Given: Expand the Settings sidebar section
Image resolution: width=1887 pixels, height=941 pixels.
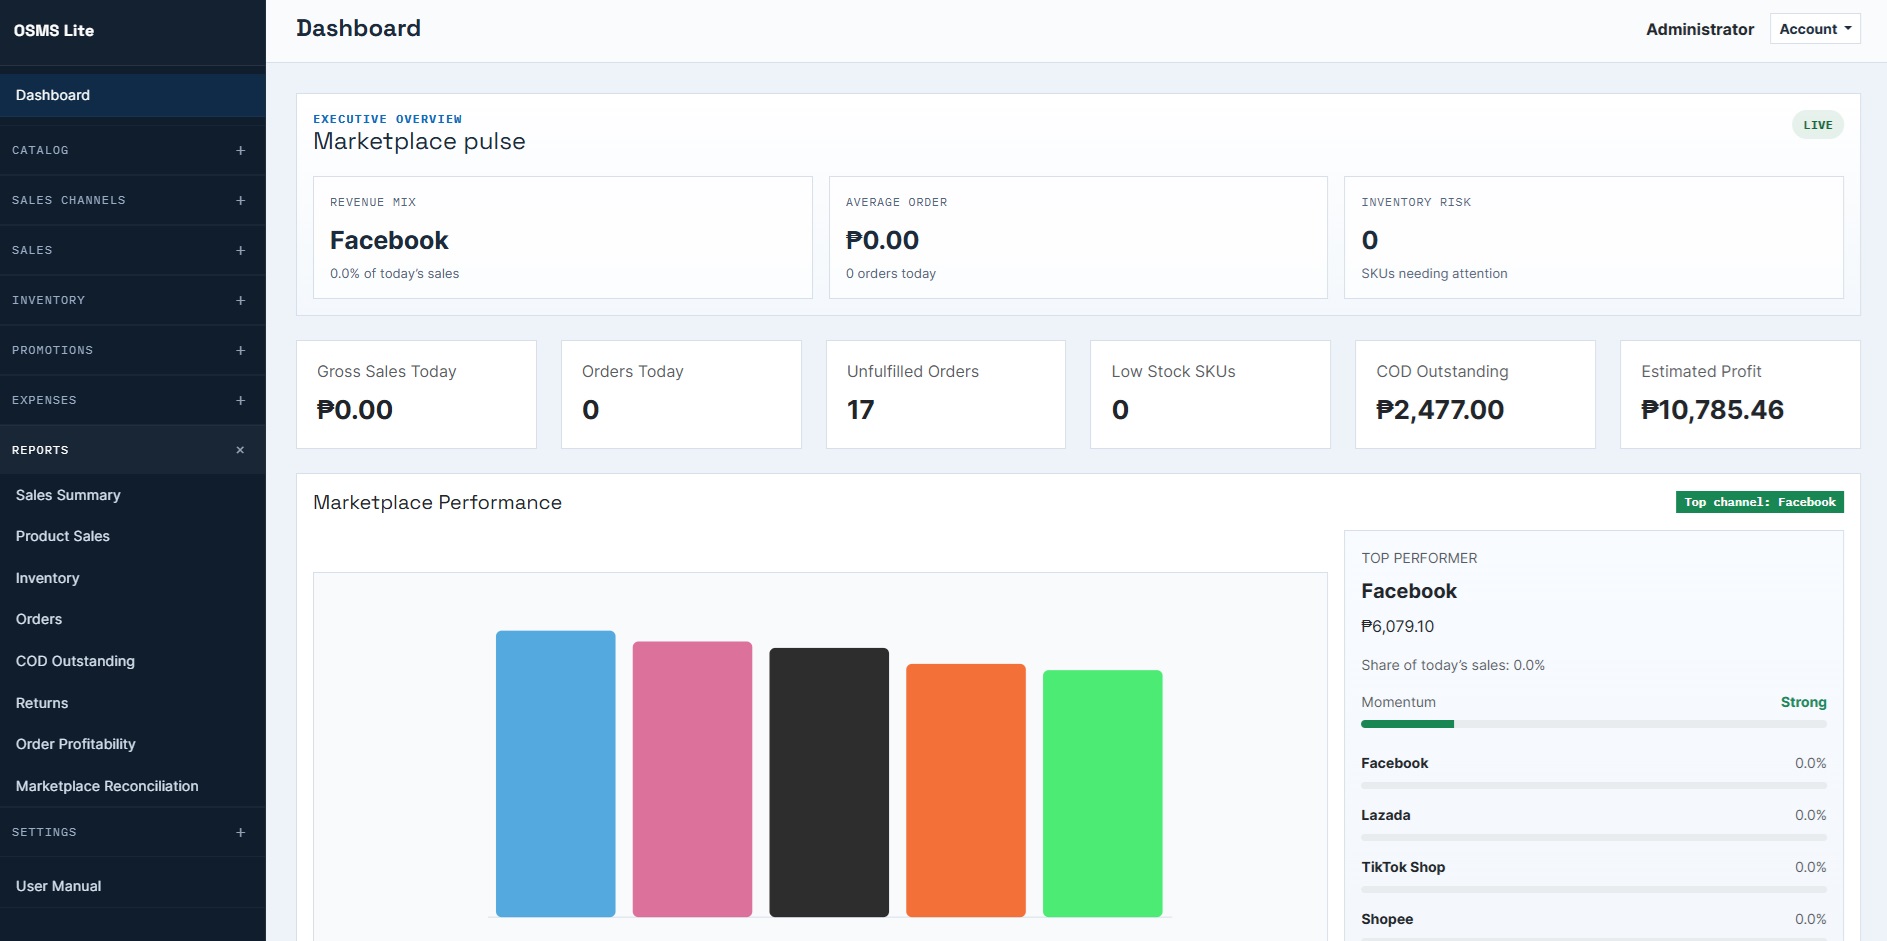Looking at the screenshot, I should (132, 832).
